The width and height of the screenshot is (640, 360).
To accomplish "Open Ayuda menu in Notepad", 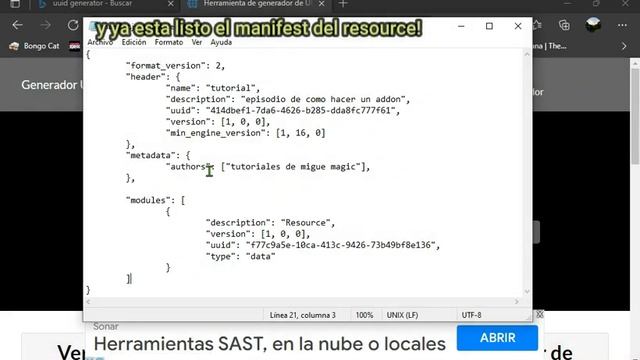I will coord(221,42).
